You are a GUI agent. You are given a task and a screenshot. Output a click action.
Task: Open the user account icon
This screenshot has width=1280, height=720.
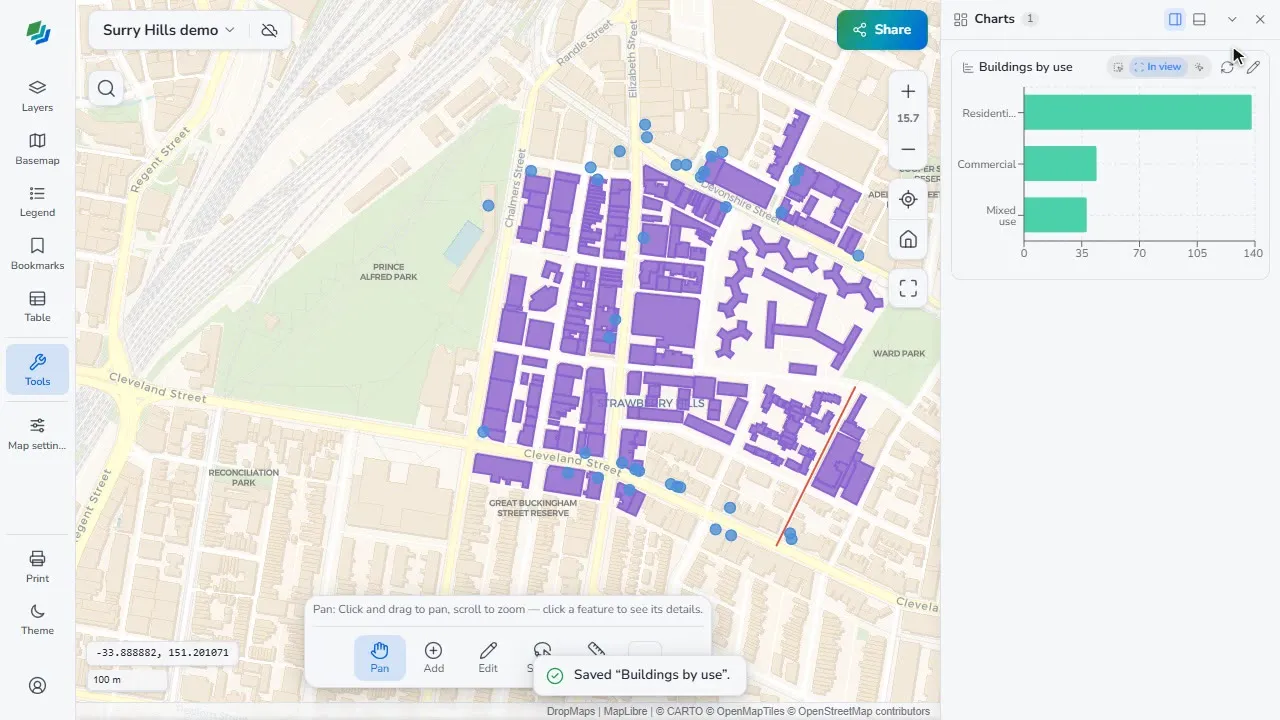[37, 685]
